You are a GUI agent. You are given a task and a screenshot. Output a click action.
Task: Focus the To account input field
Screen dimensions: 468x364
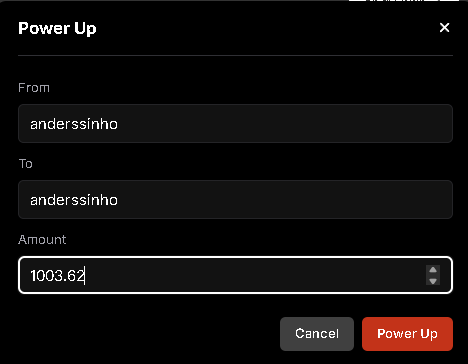click(235, 199)
